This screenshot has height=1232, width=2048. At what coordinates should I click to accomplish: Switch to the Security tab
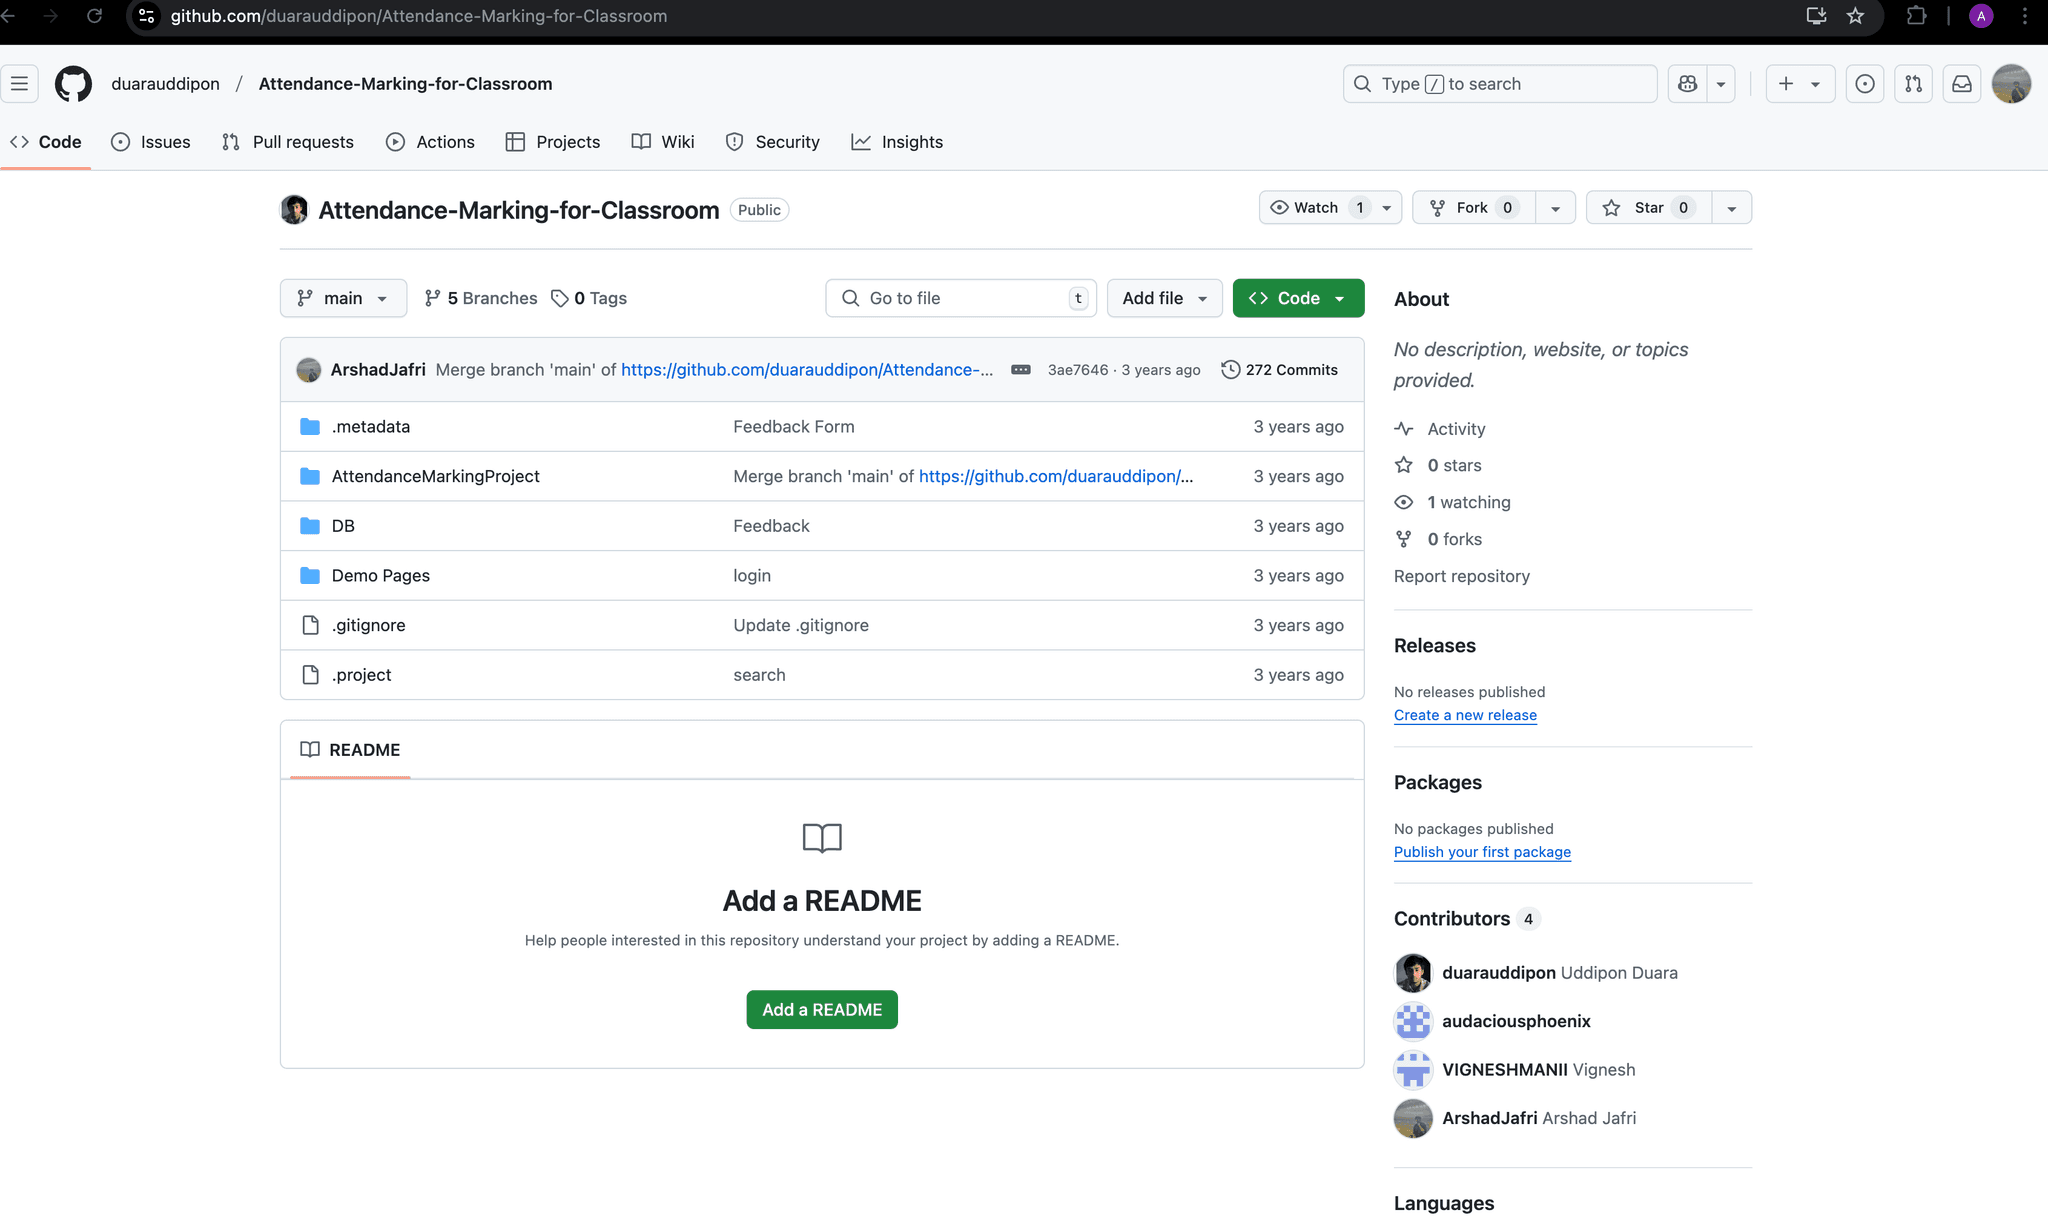tap(773, 142)
